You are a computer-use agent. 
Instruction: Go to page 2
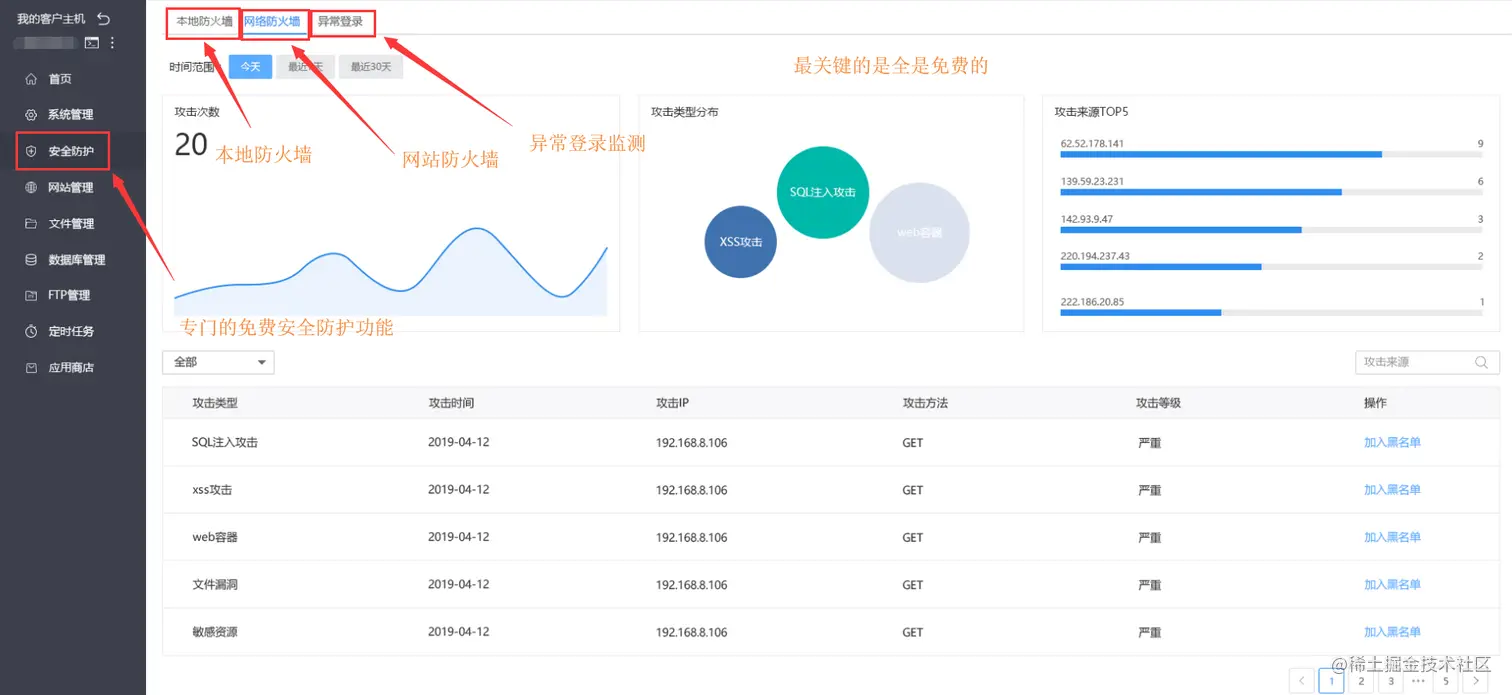[x=1360, y=681]
